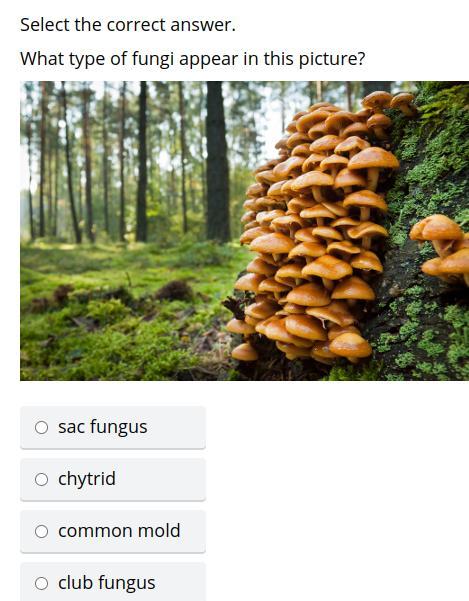The height and width of the screenshot is (601, 469).
Task: Mark the "club fungus" radio button
Action: tap(41, 584)
